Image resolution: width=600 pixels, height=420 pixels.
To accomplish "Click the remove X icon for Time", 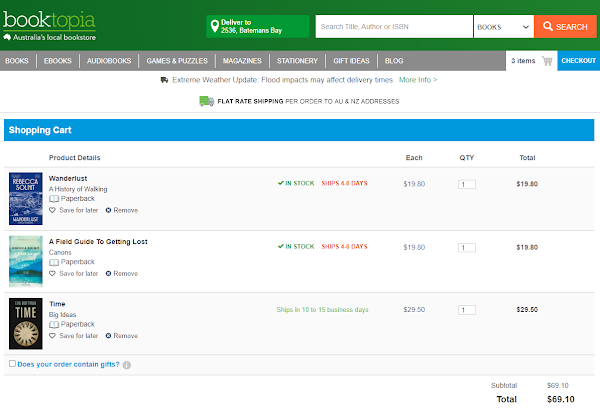I will click(108, 335).
